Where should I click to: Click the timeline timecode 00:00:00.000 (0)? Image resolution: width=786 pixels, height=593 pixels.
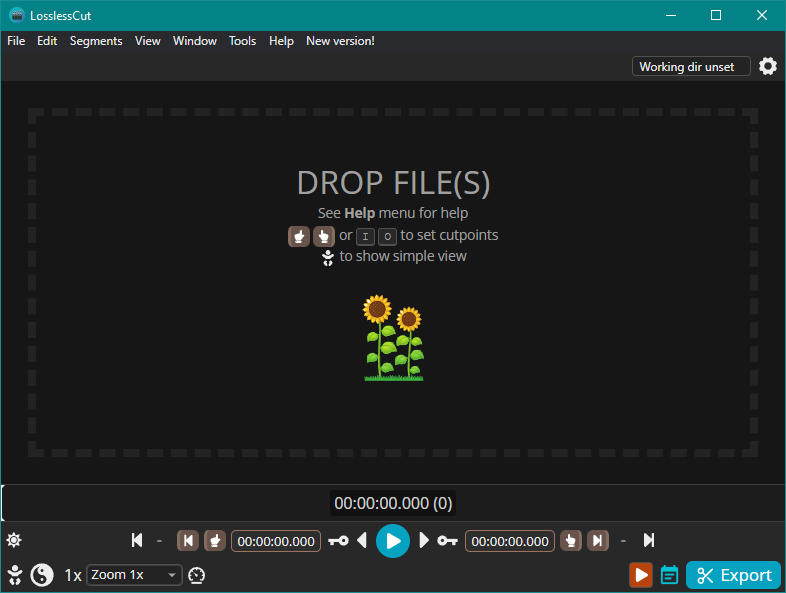pyautogui.click(x=393, y=503)
